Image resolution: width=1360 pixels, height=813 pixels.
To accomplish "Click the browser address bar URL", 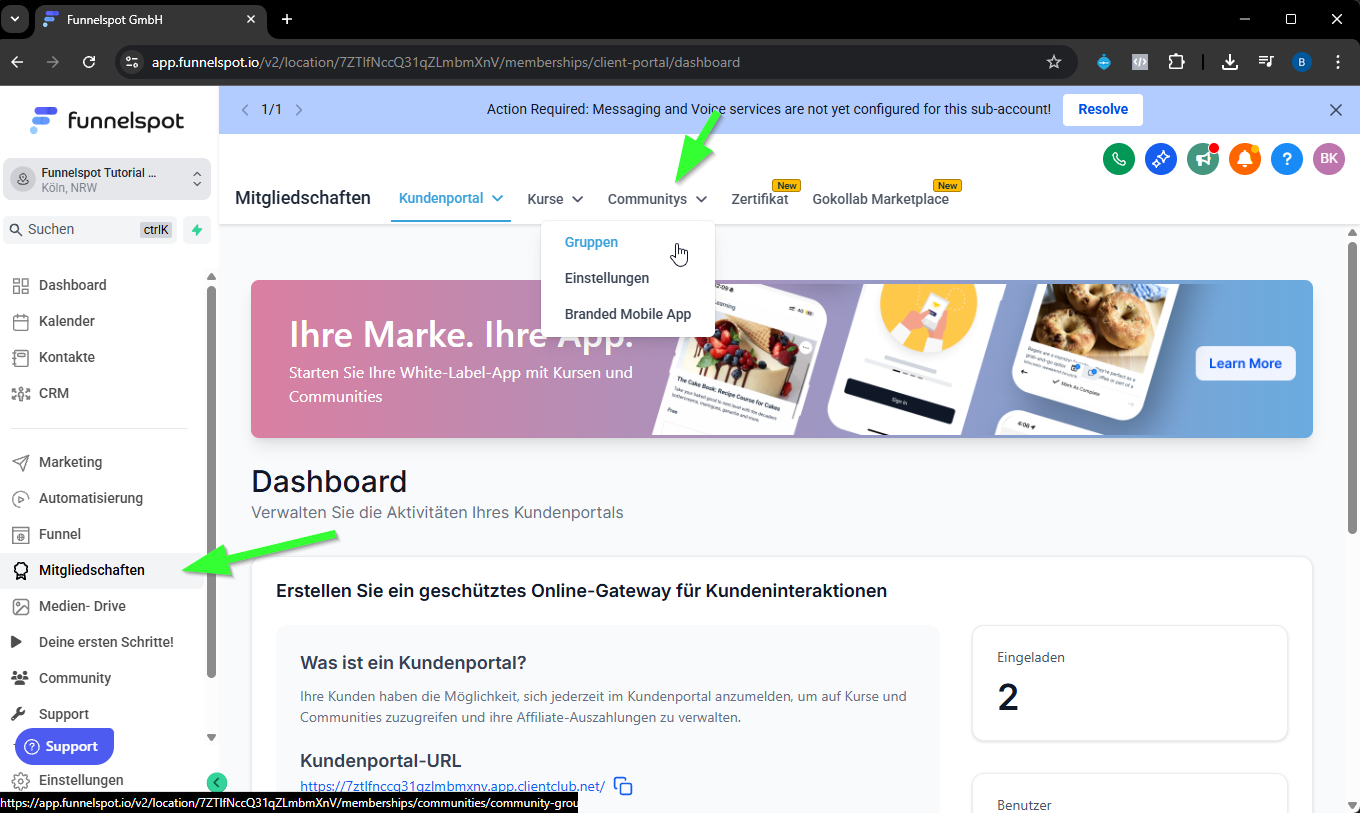I will [x=446, y=62].
